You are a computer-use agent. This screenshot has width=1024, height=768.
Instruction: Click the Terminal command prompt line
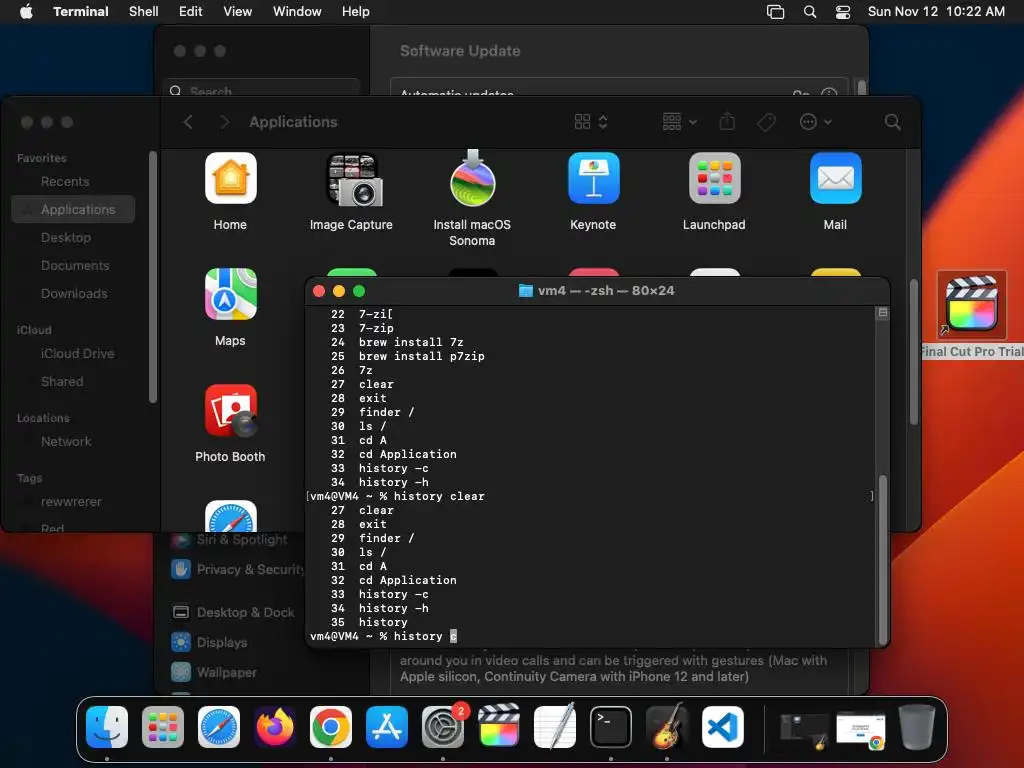pos(383,636)
